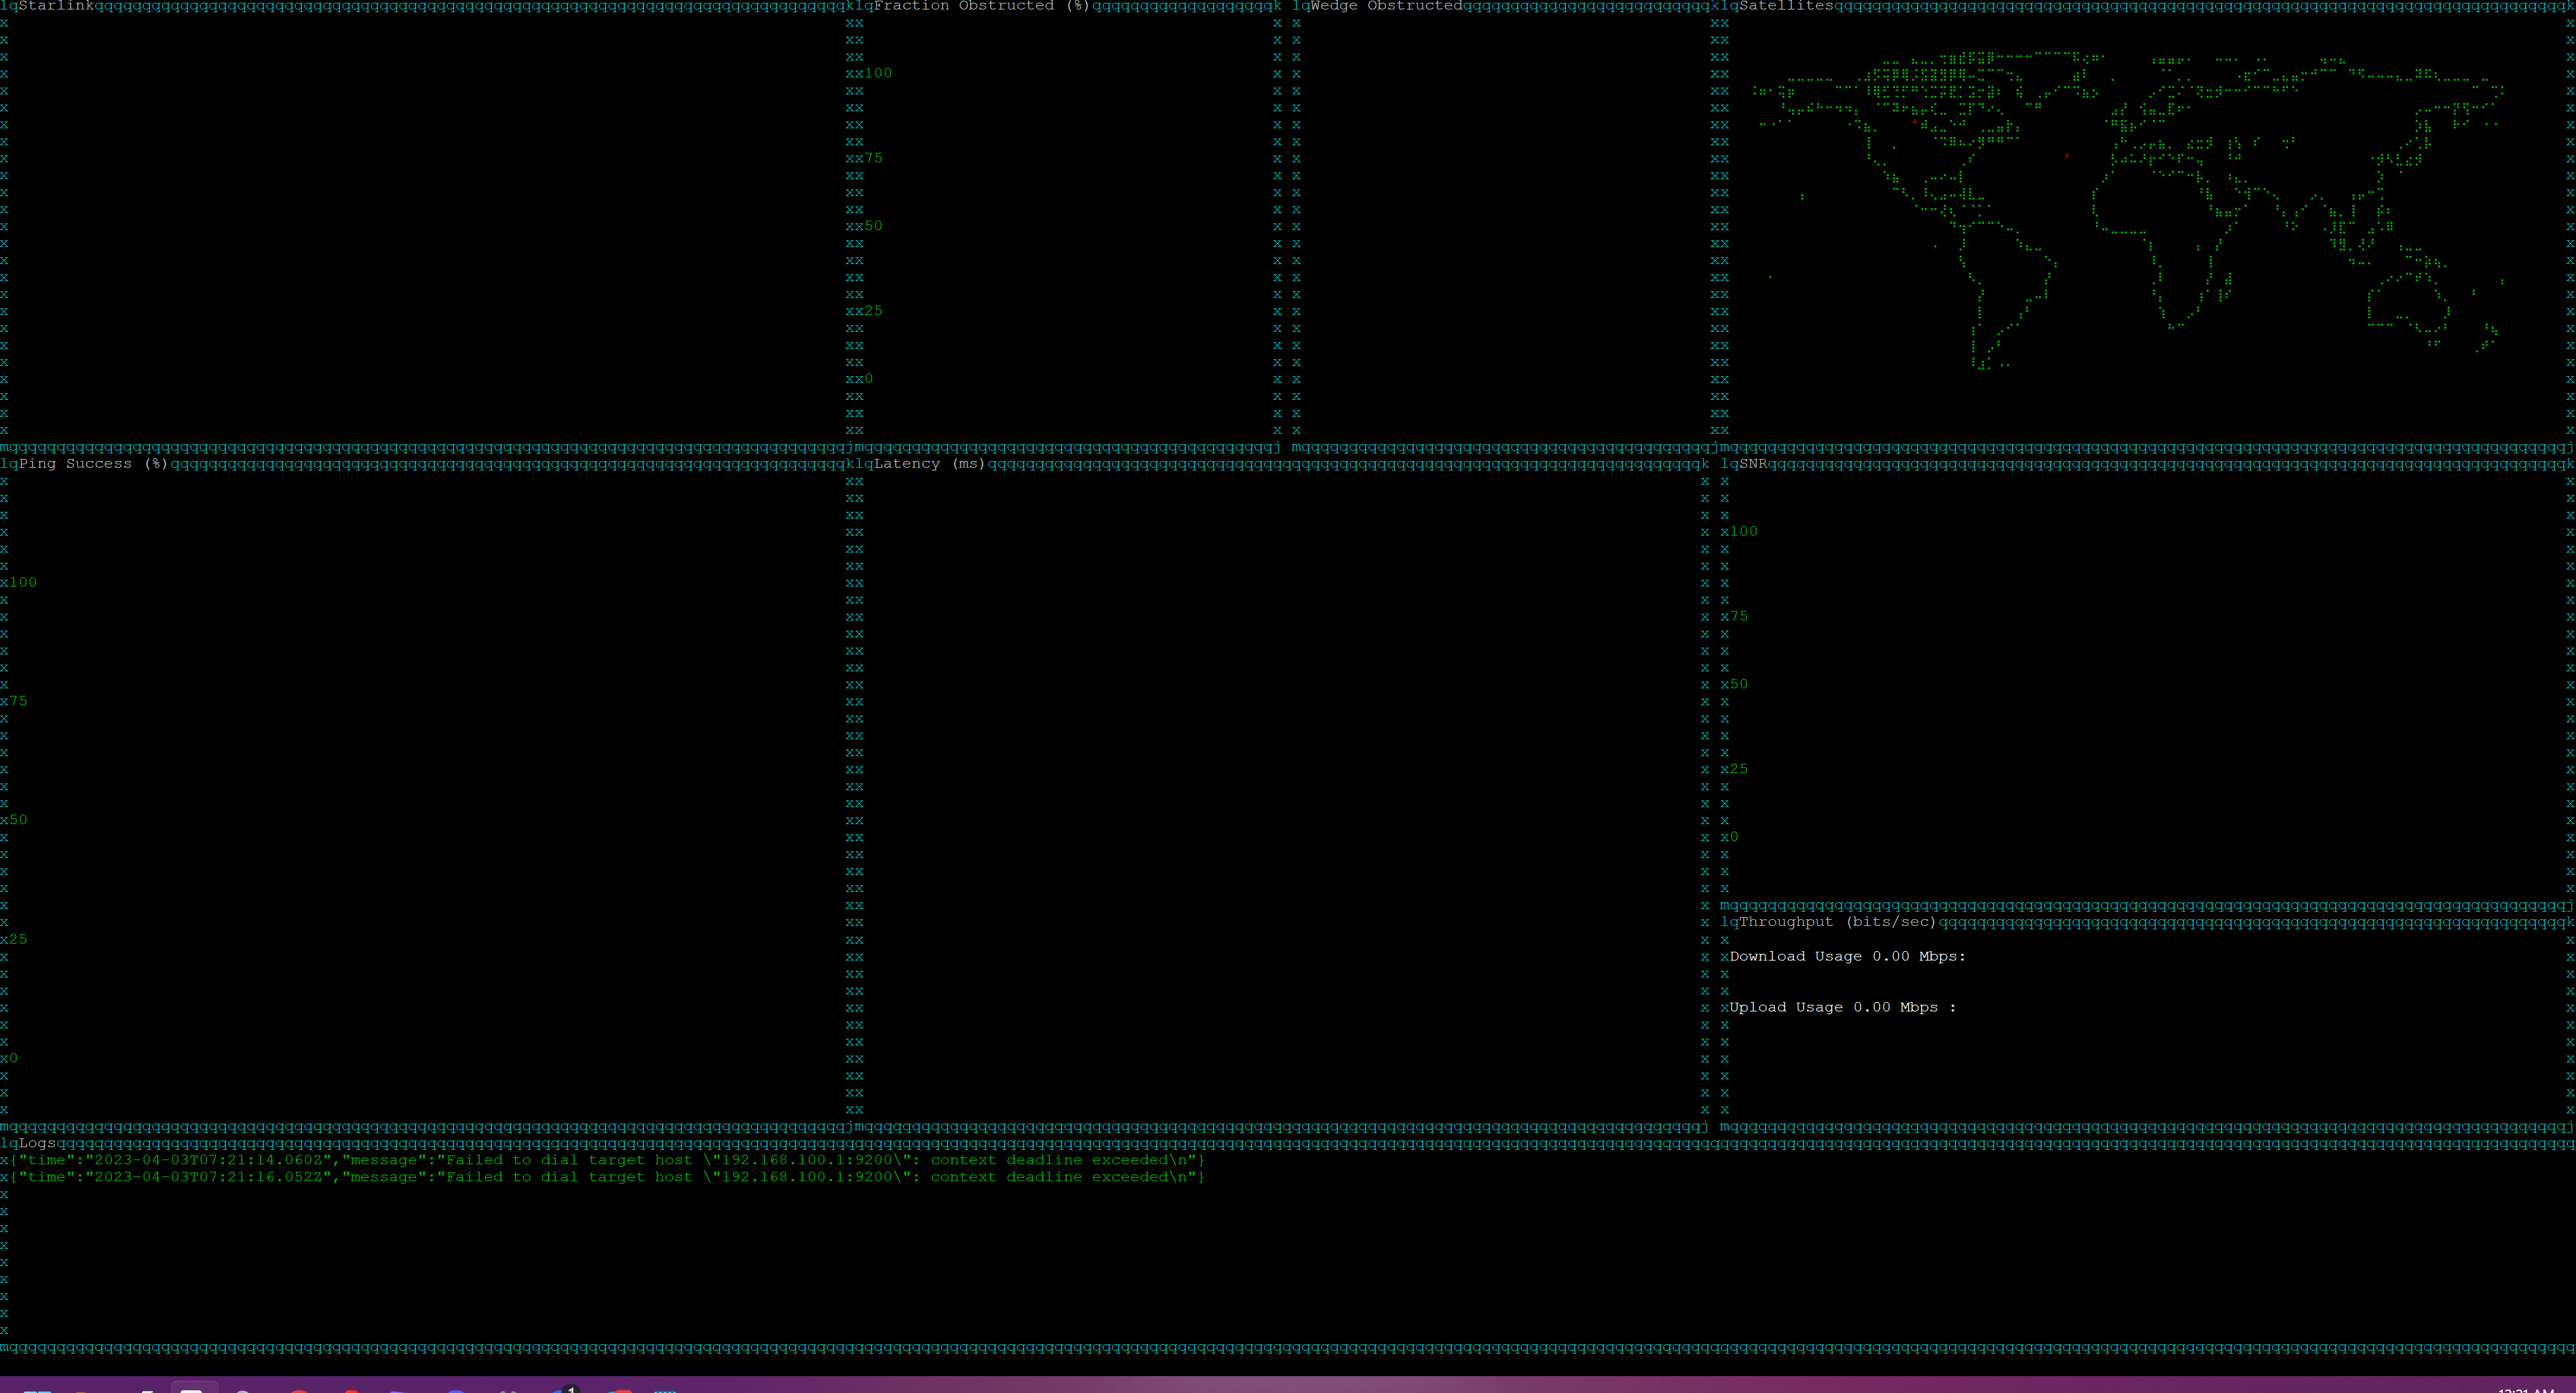
Task: Click the Upload Usage 0.00 Mbps text
Action: coord(1842,1007)
